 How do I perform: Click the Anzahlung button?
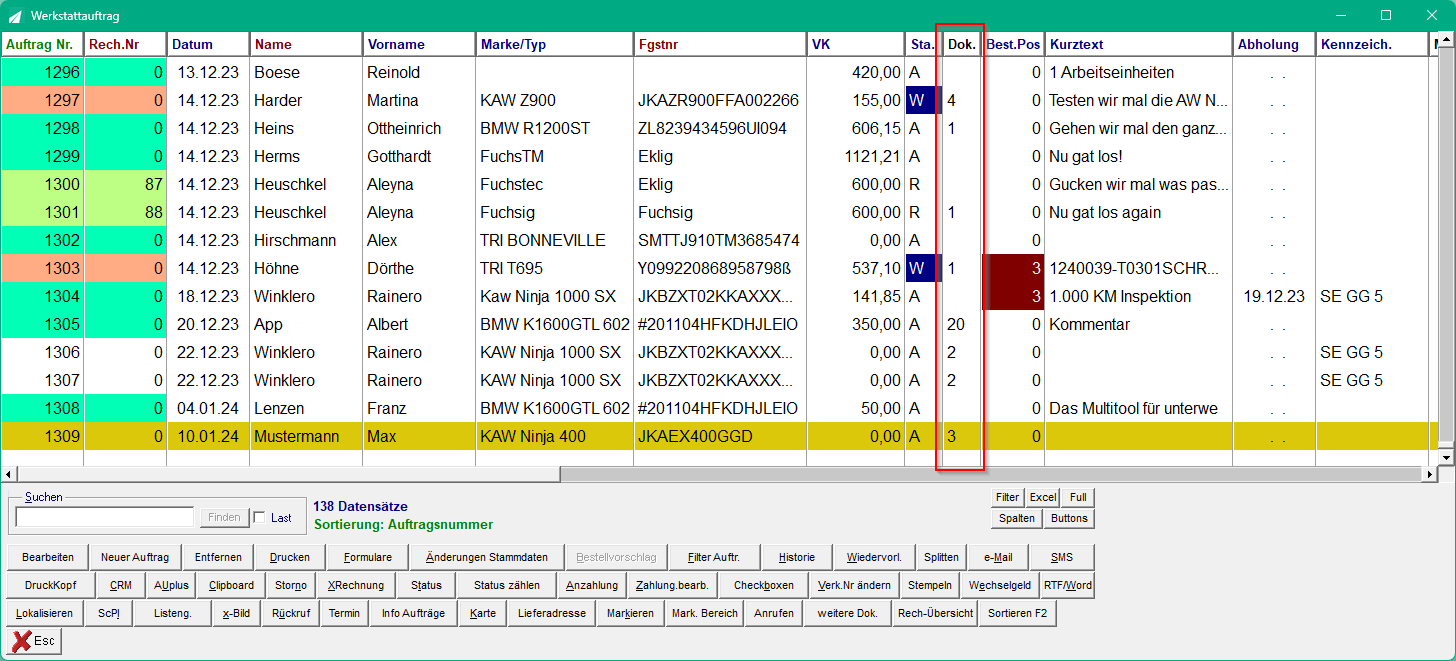pos(592,585)
